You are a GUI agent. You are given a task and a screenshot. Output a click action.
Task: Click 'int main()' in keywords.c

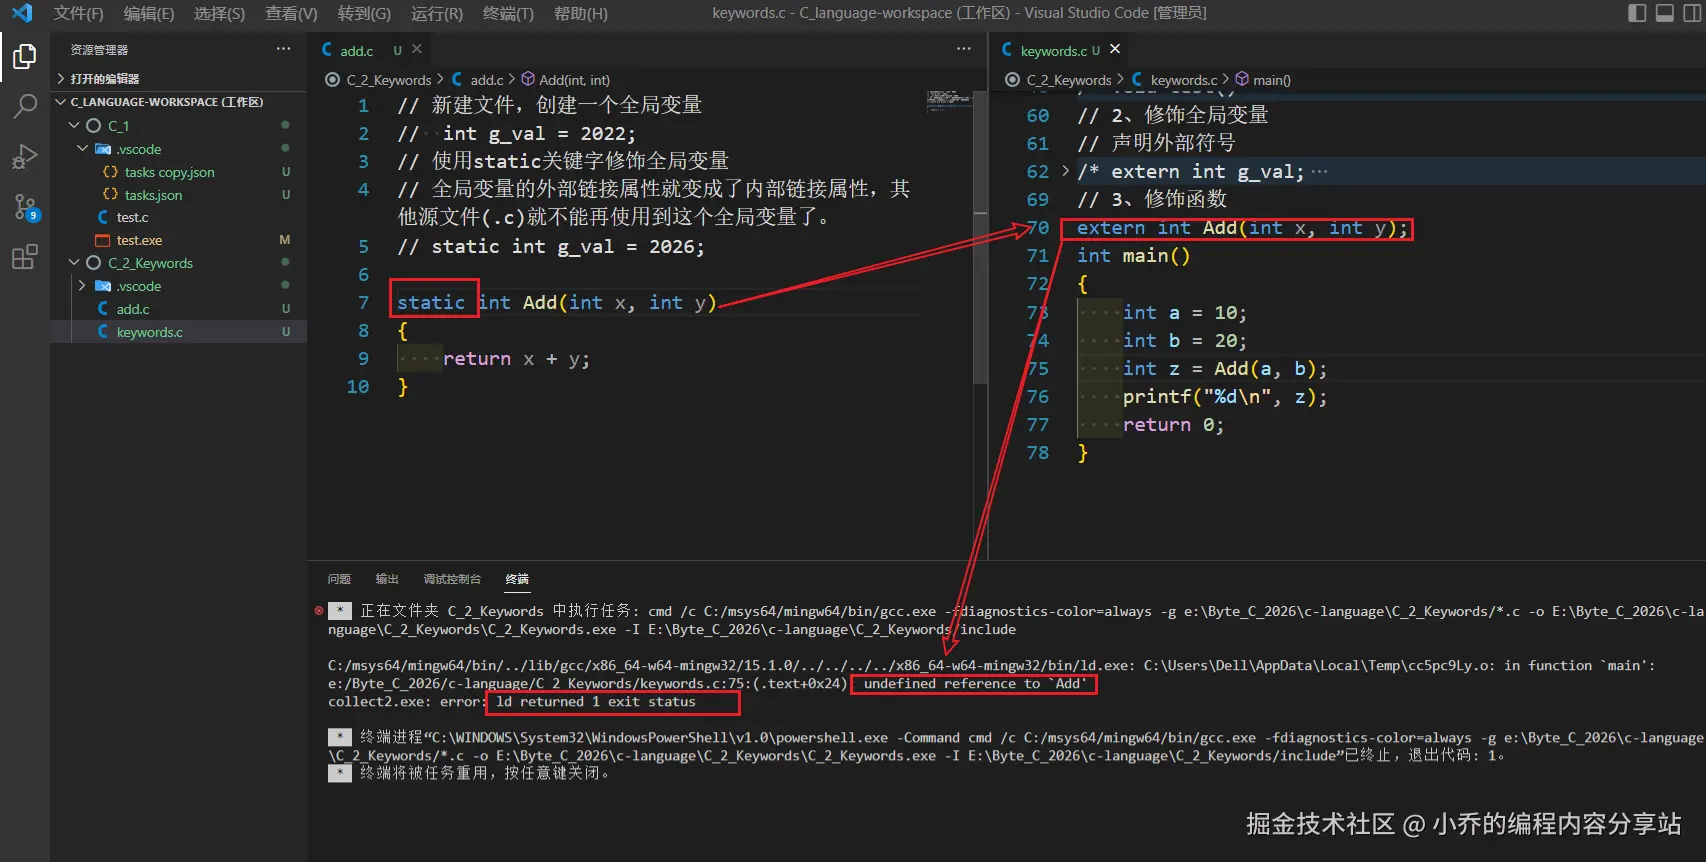click(x=1134, y=255)
